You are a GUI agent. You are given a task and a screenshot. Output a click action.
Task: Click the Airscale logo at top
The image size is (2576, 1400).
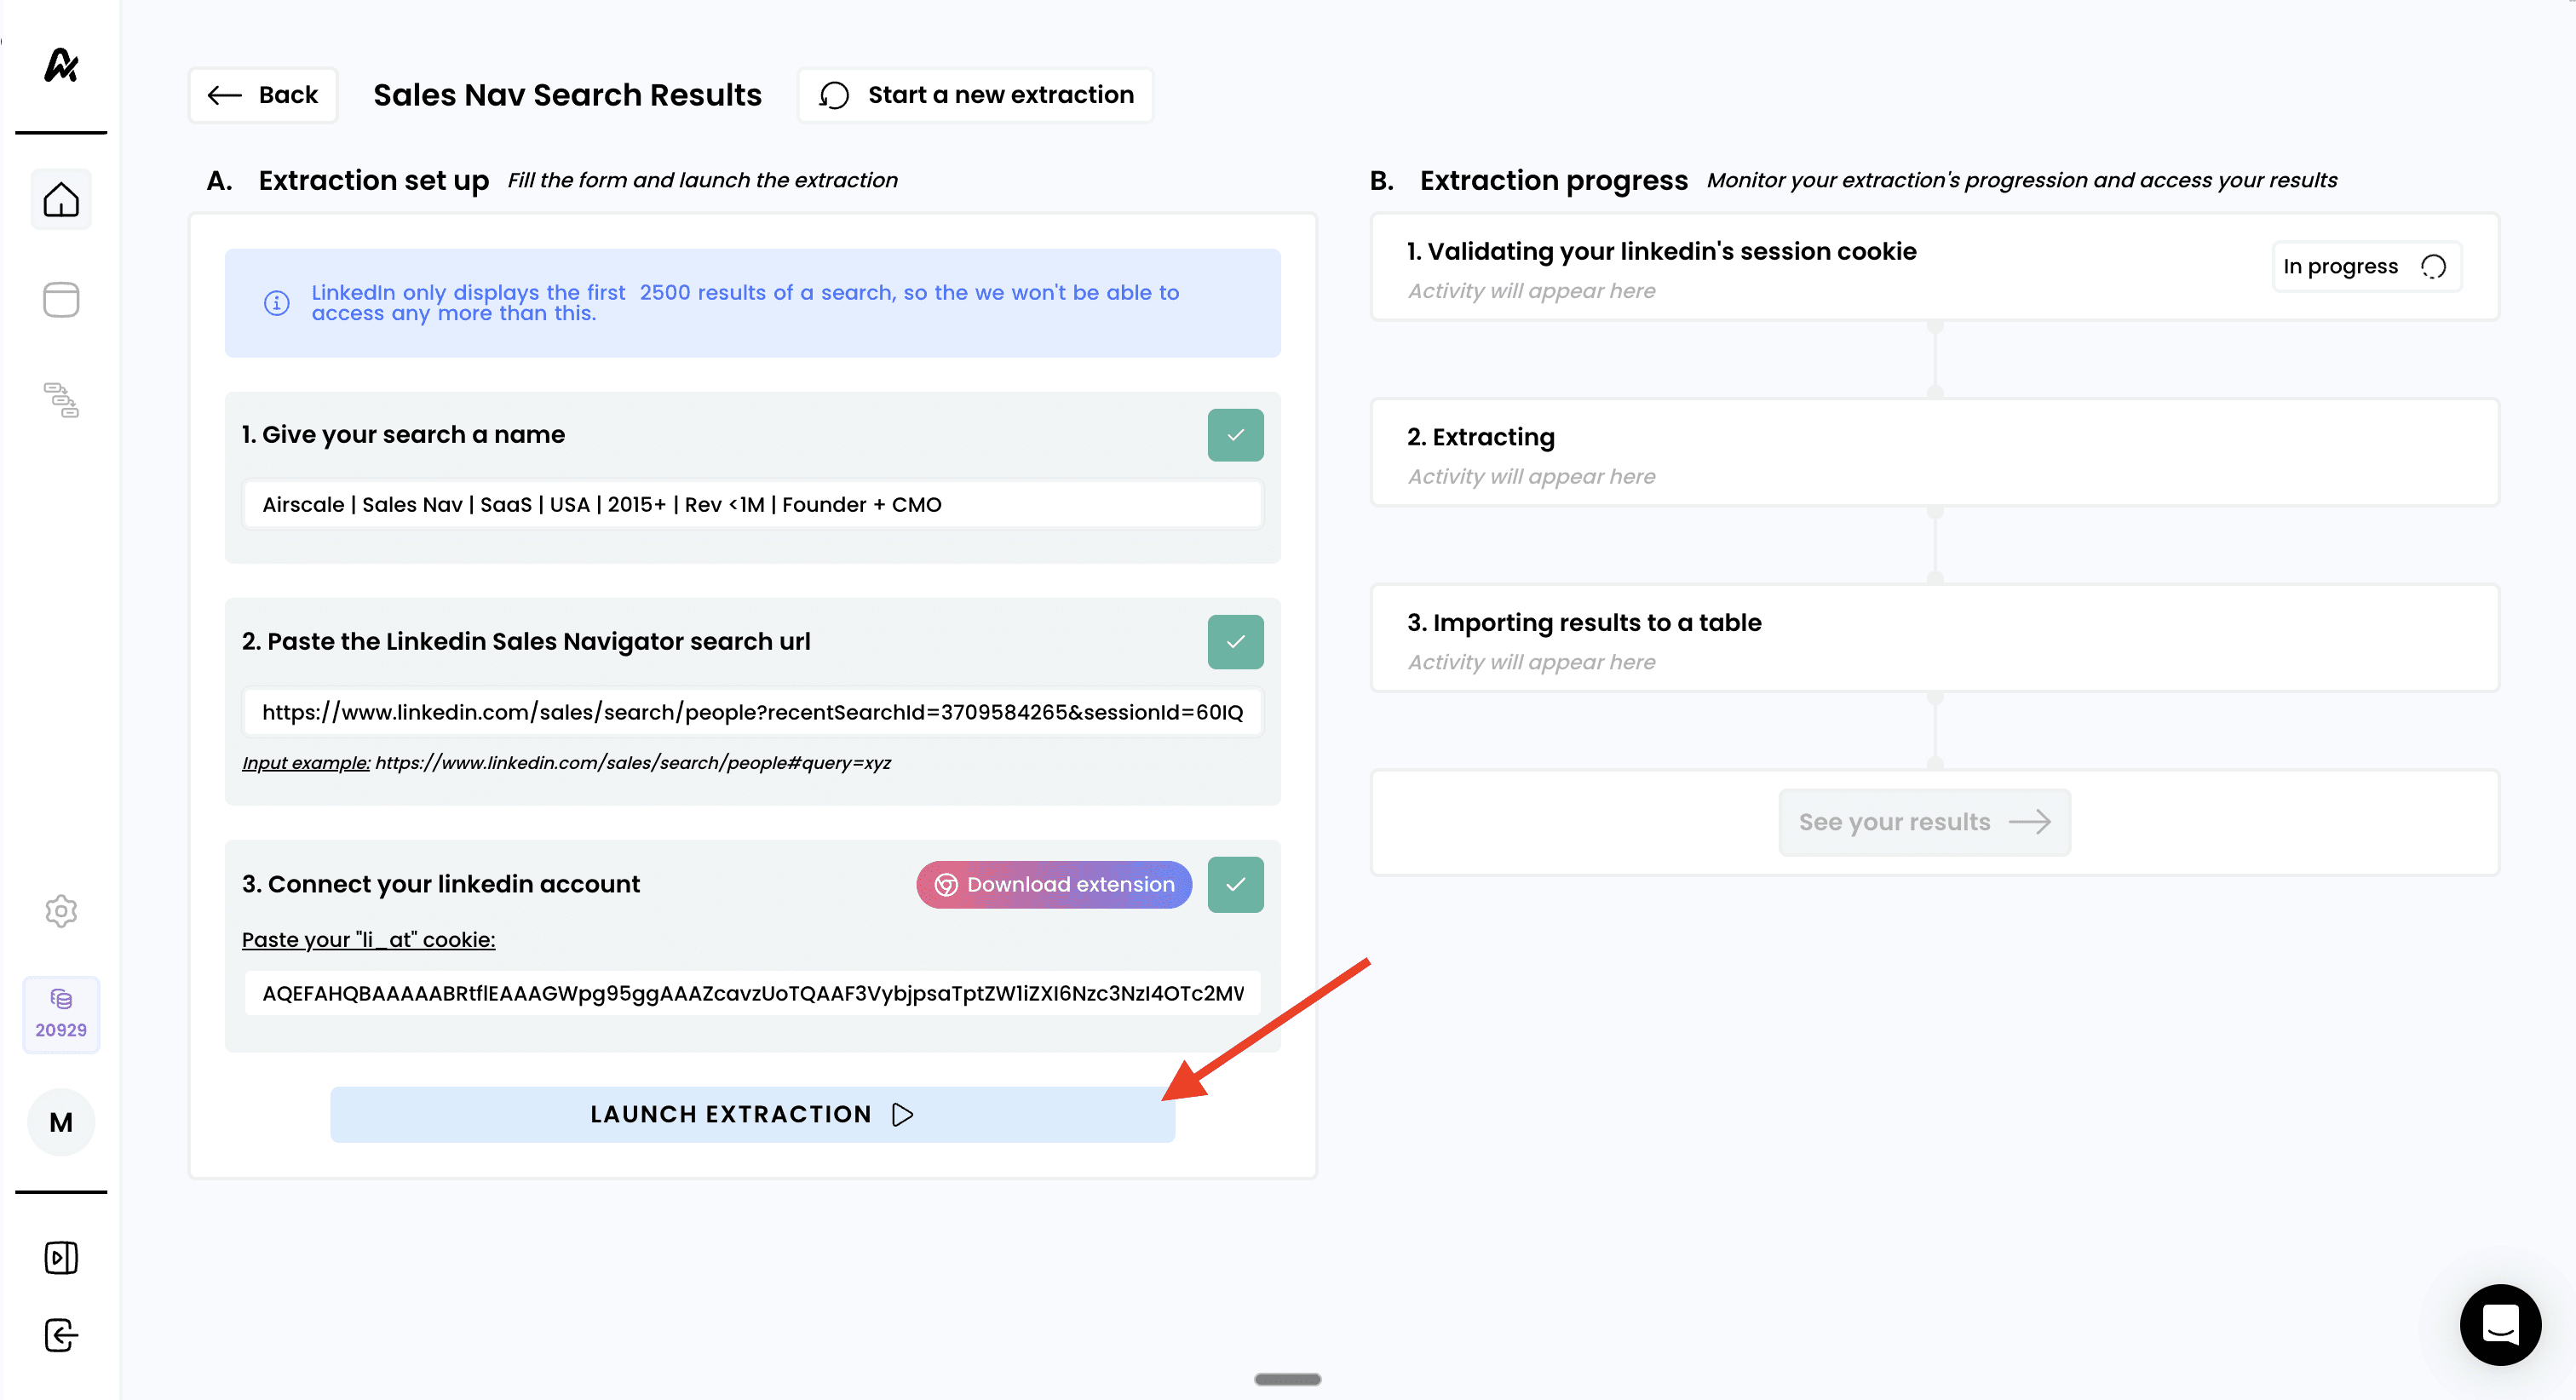coord(61,66)
